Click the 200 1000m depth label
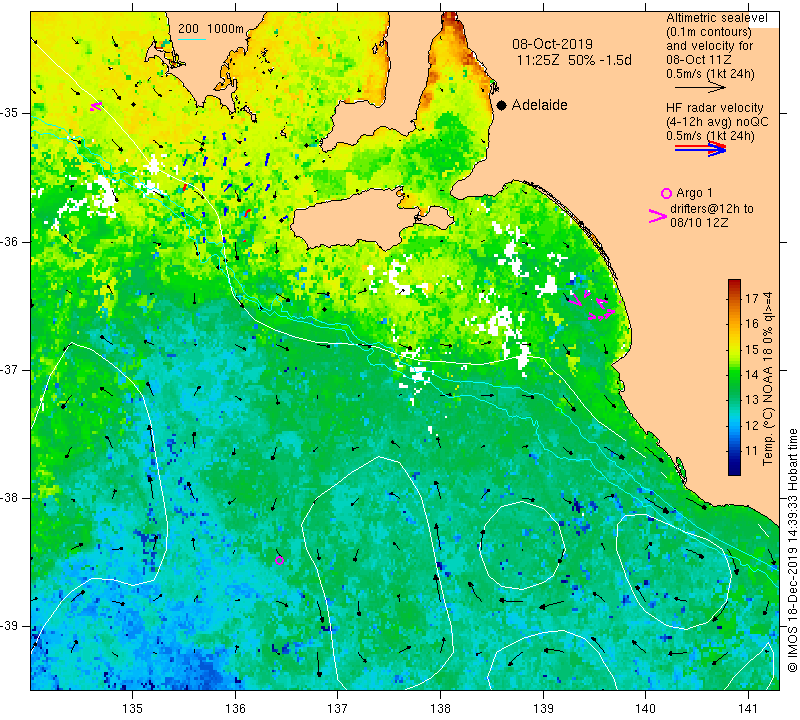 [x=211, y=29]
